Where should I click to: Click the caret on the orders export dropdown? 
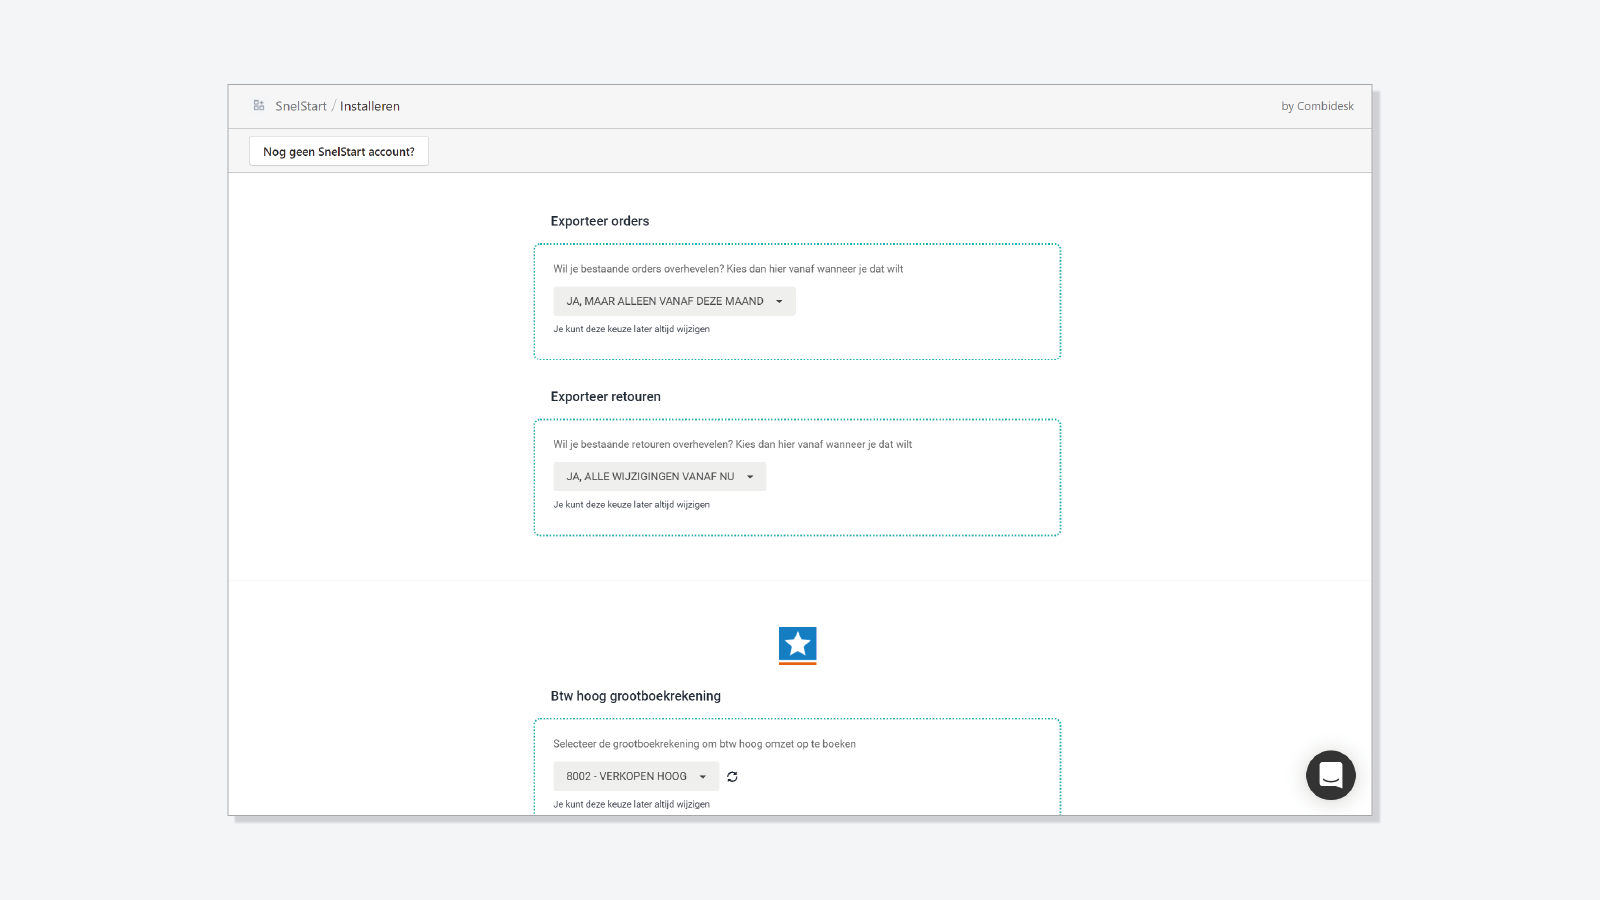tap(779, 300)
